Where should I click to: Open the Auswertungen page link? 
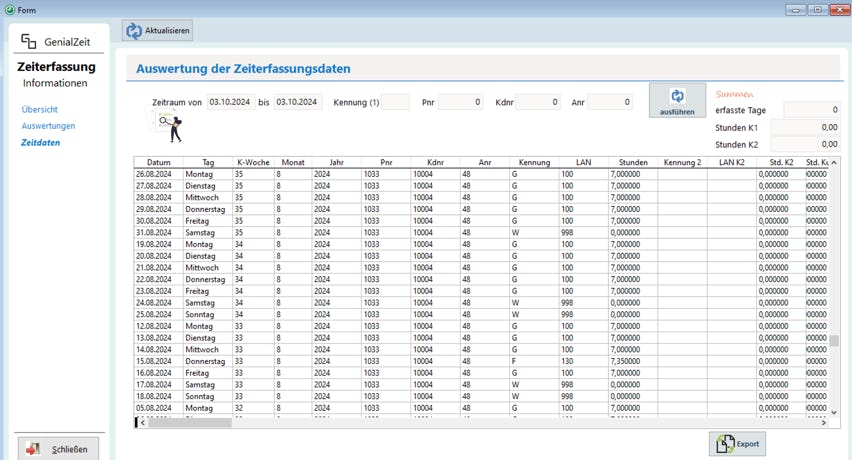[x=48, y=126]
